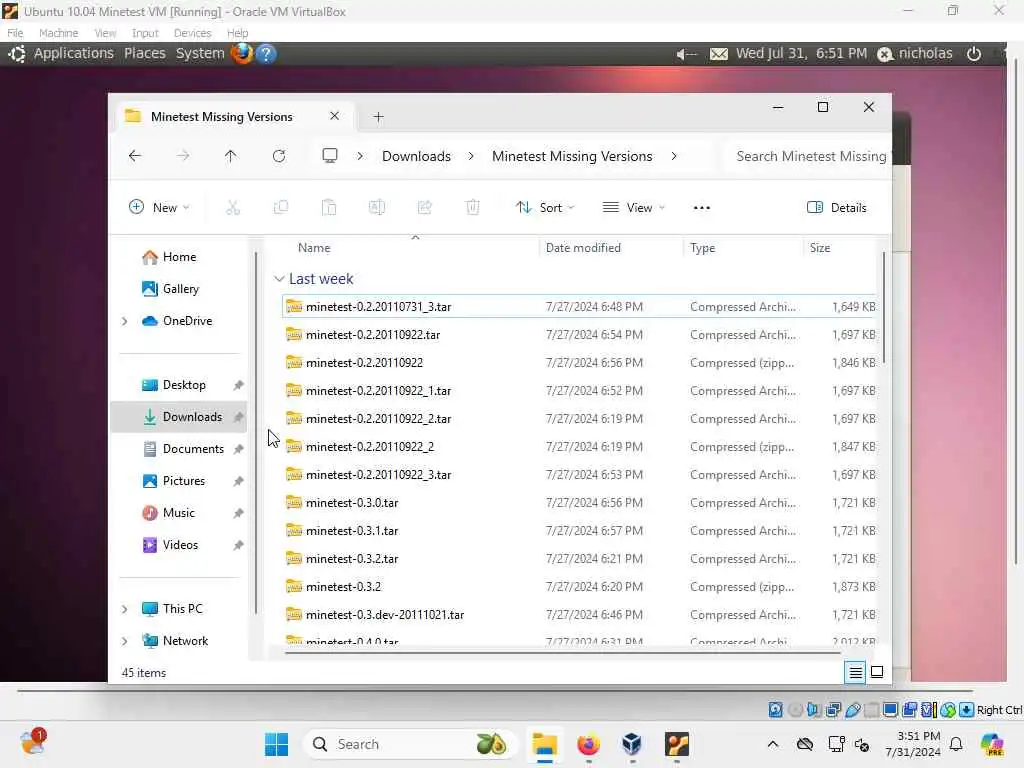
Task: Expand chevron after Minetest Missing Versions breadcrumb
Action: (x=673, y=156)
